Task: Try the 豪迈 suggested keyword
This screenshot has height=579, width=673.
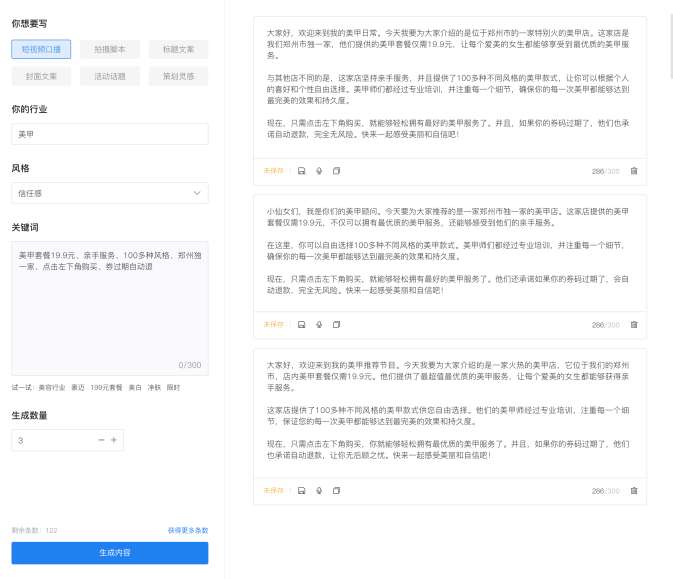Action: pos(78,388)
